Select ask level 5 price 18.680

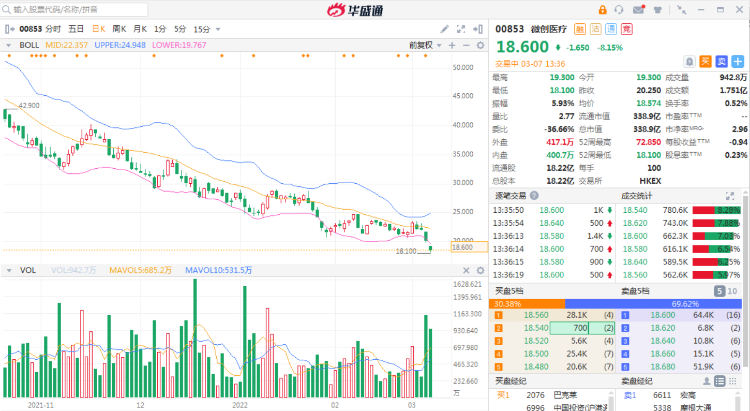[x=663, y=367]
